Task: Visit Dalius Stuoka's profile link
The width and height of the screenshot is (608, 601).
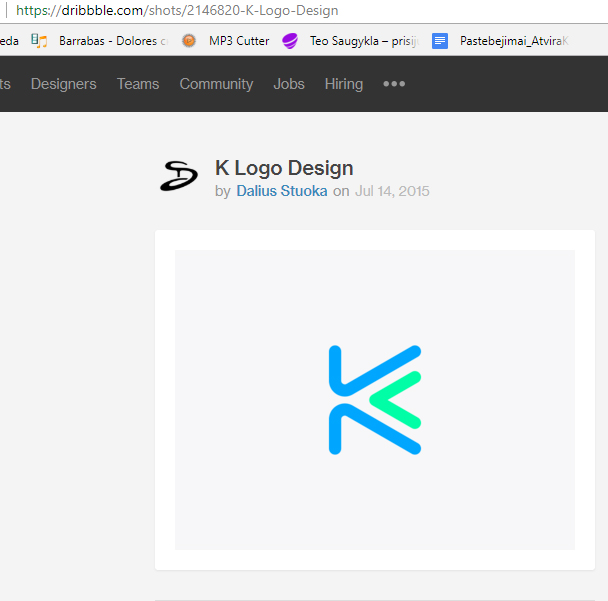Action: tap(281, 191)
